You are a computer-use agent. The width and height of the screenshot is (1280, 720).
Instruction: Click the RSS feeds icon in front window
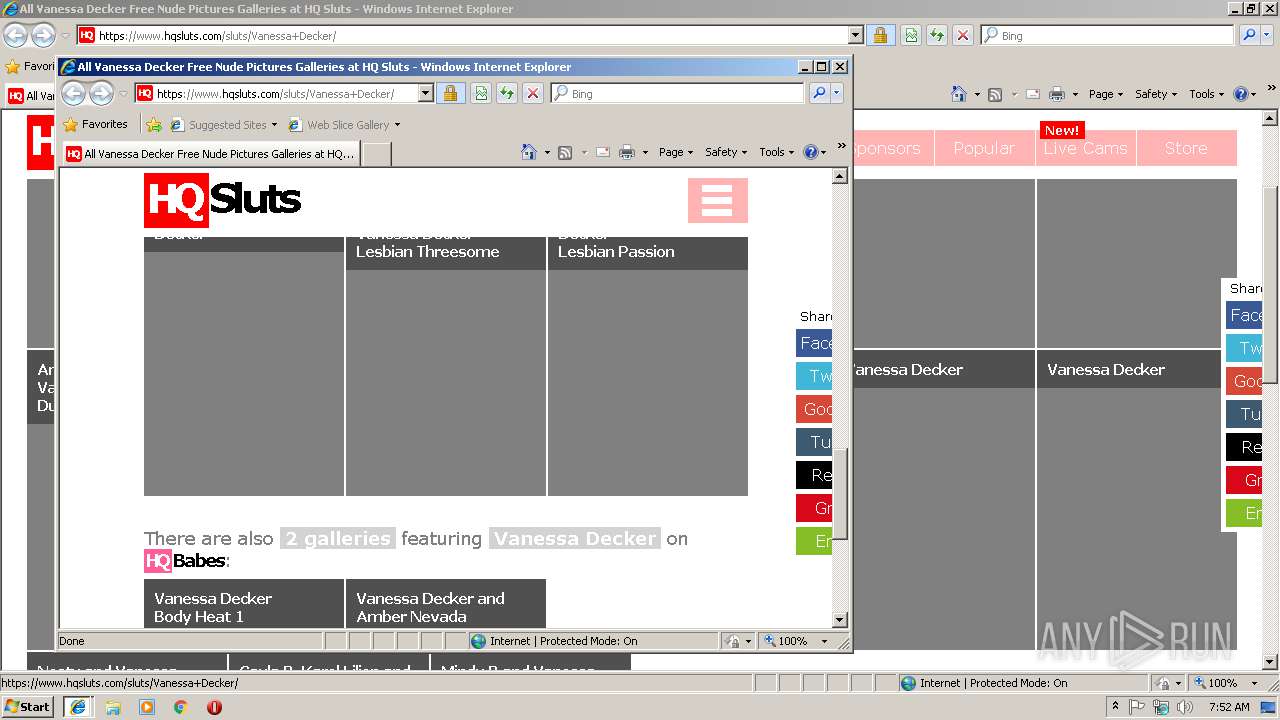[x=565, y=152]
